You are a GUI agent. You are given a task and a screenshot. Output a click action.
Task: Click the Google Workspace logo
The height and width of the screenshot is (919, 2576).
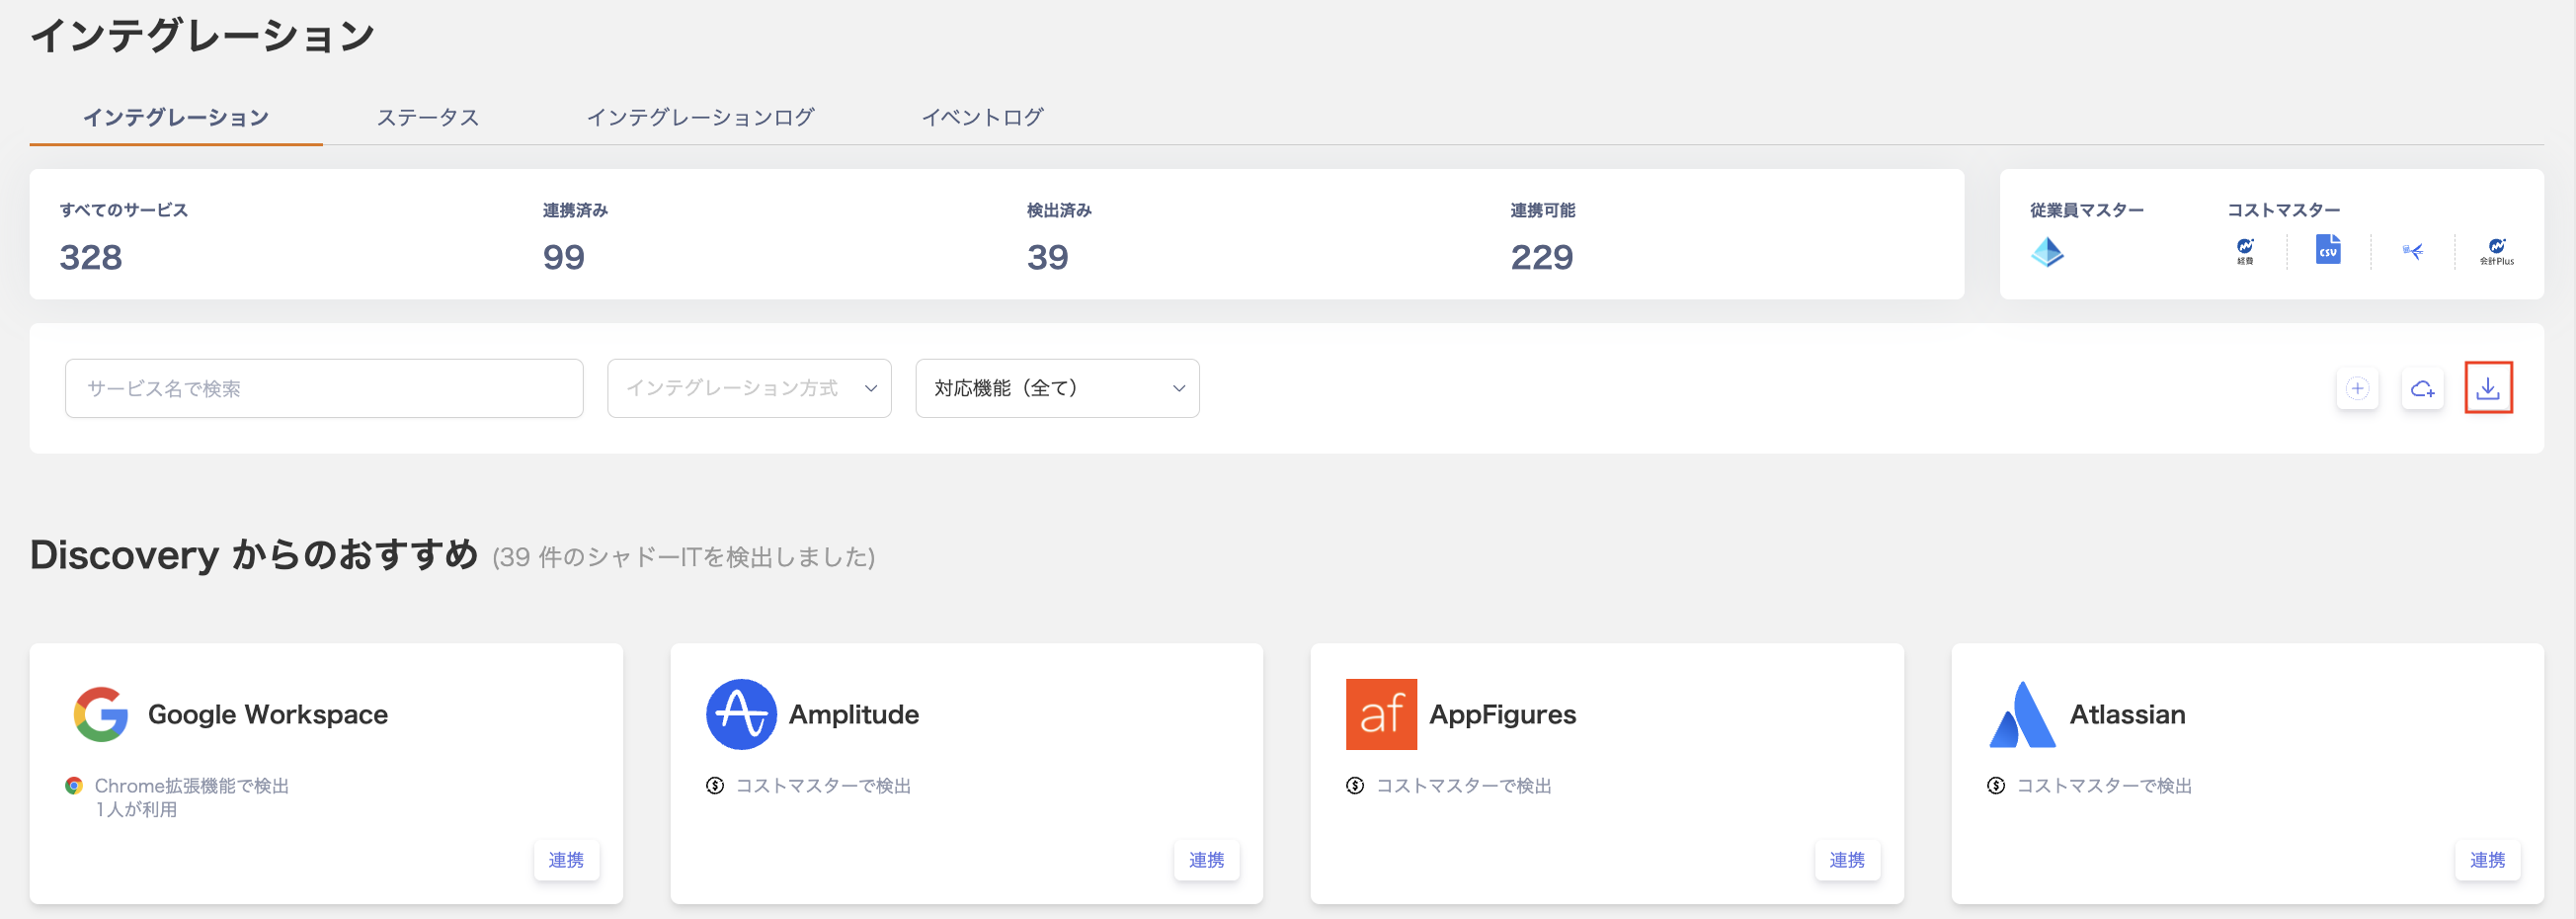(x=101, y=714)
